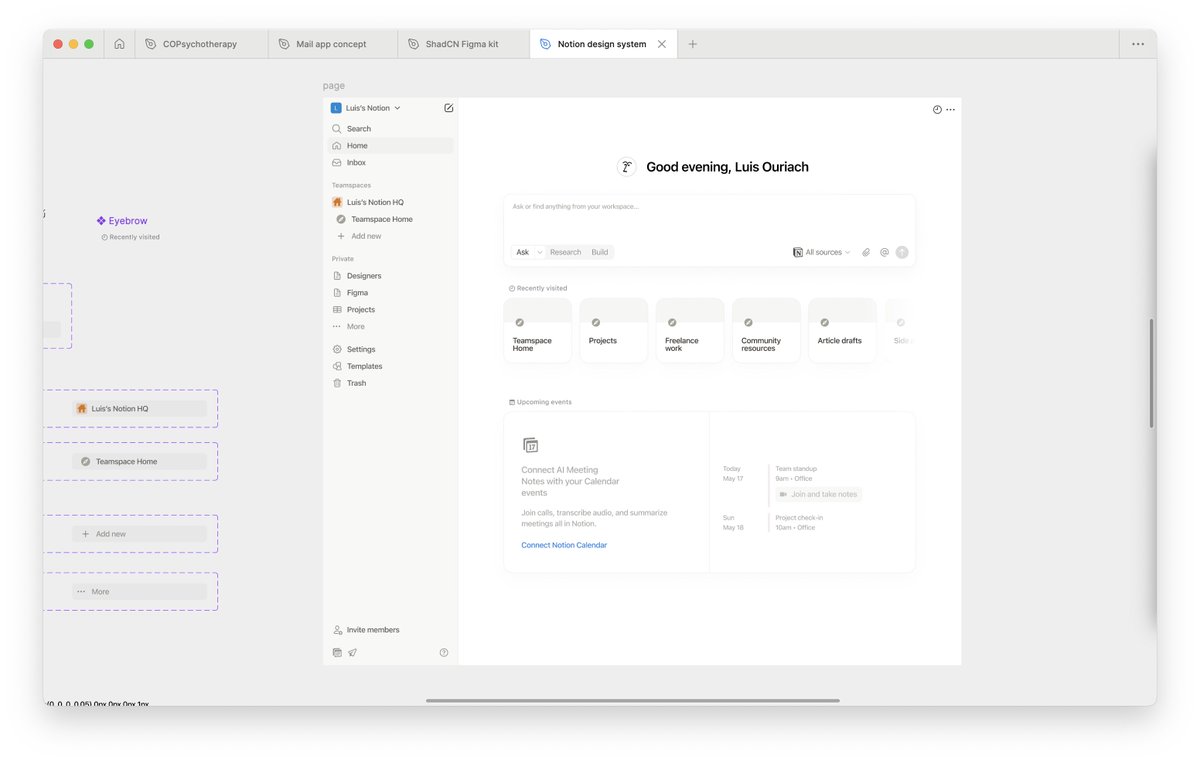Switch to the COPsychotherapy tab

tap(201, 44)
